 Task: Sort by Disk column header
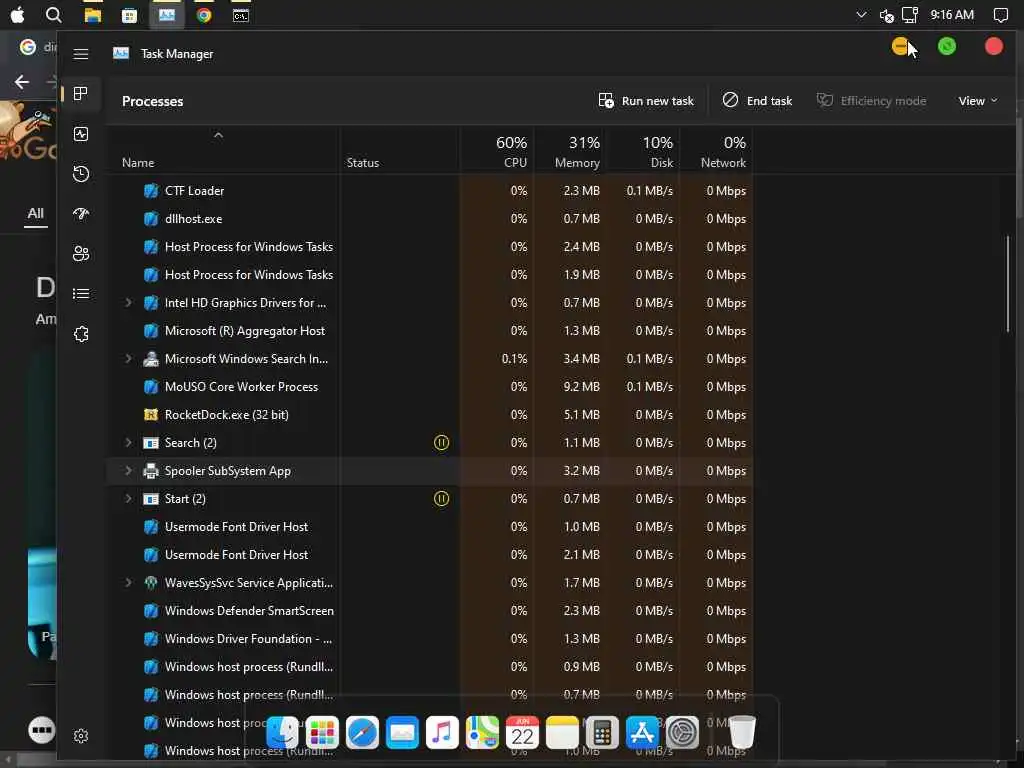click(x=644, y=152)
